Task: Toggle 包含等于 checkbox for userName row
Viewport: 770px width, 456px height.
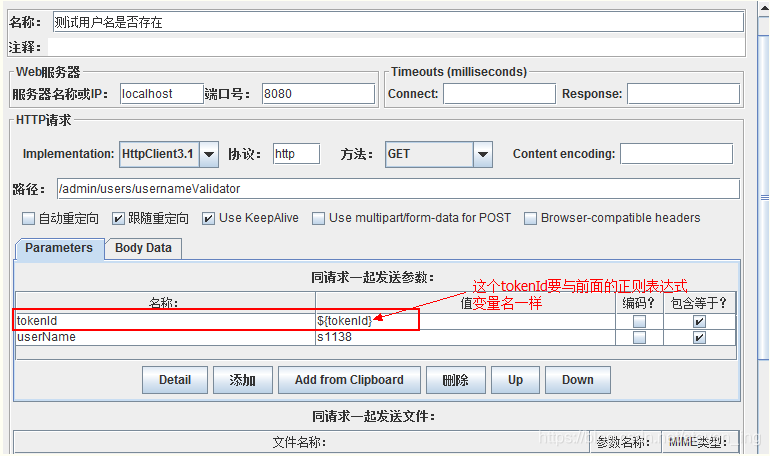Action: coord(699,338)
